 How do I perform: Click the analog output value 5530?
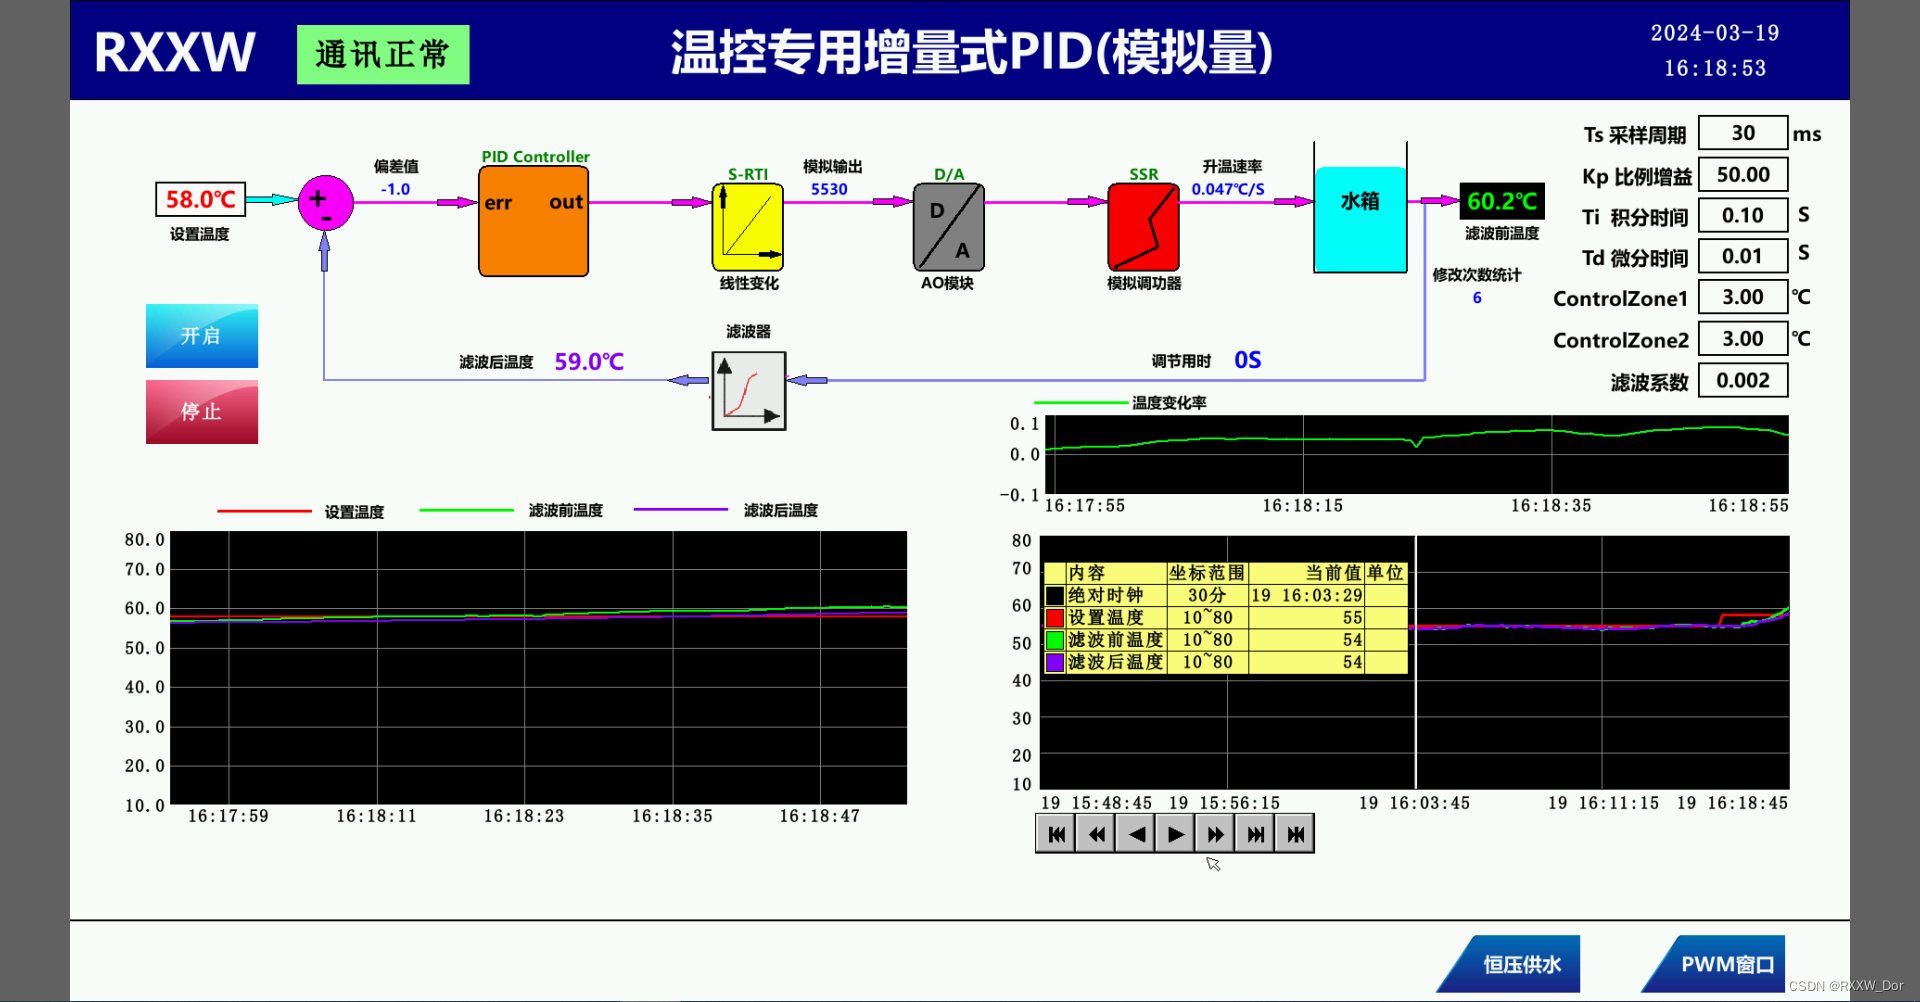(829, 189)
